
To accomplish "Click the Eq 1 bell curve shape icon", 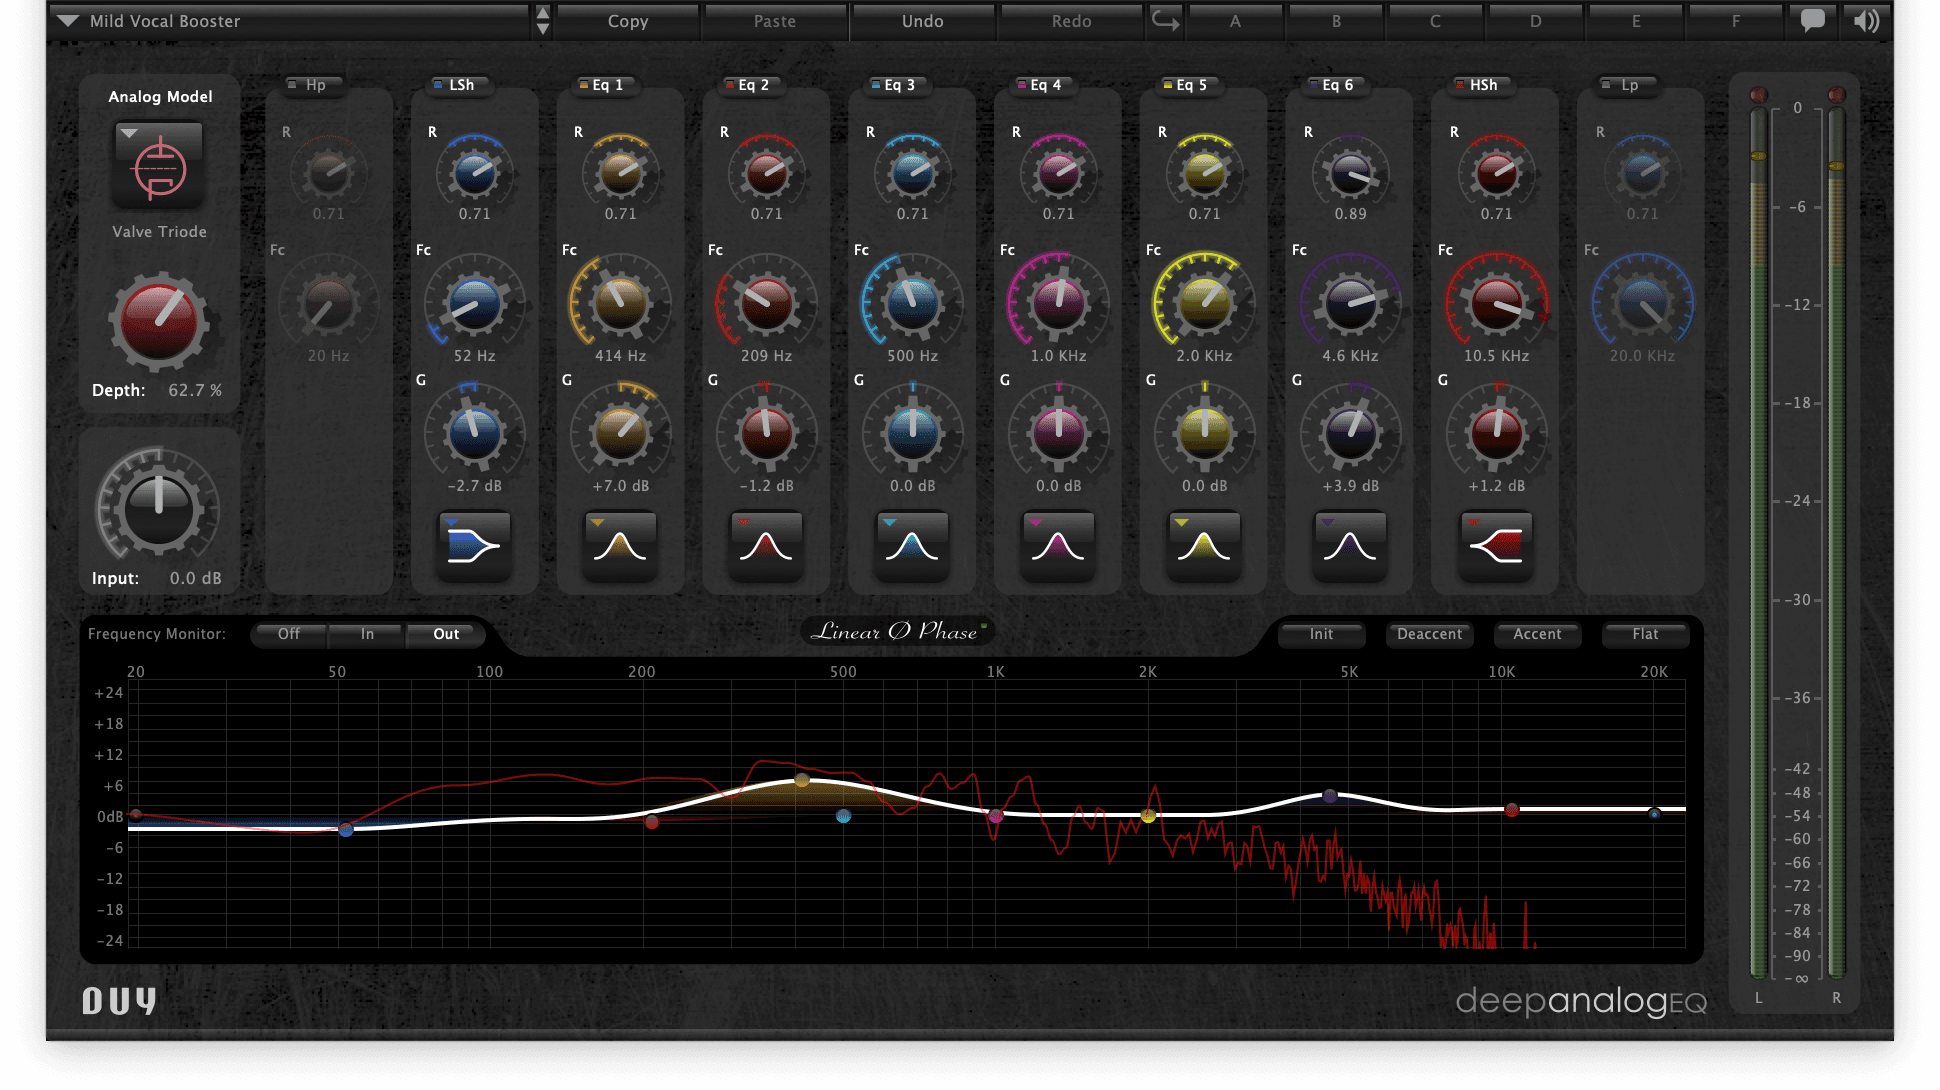I will click(x=620, y=547).
